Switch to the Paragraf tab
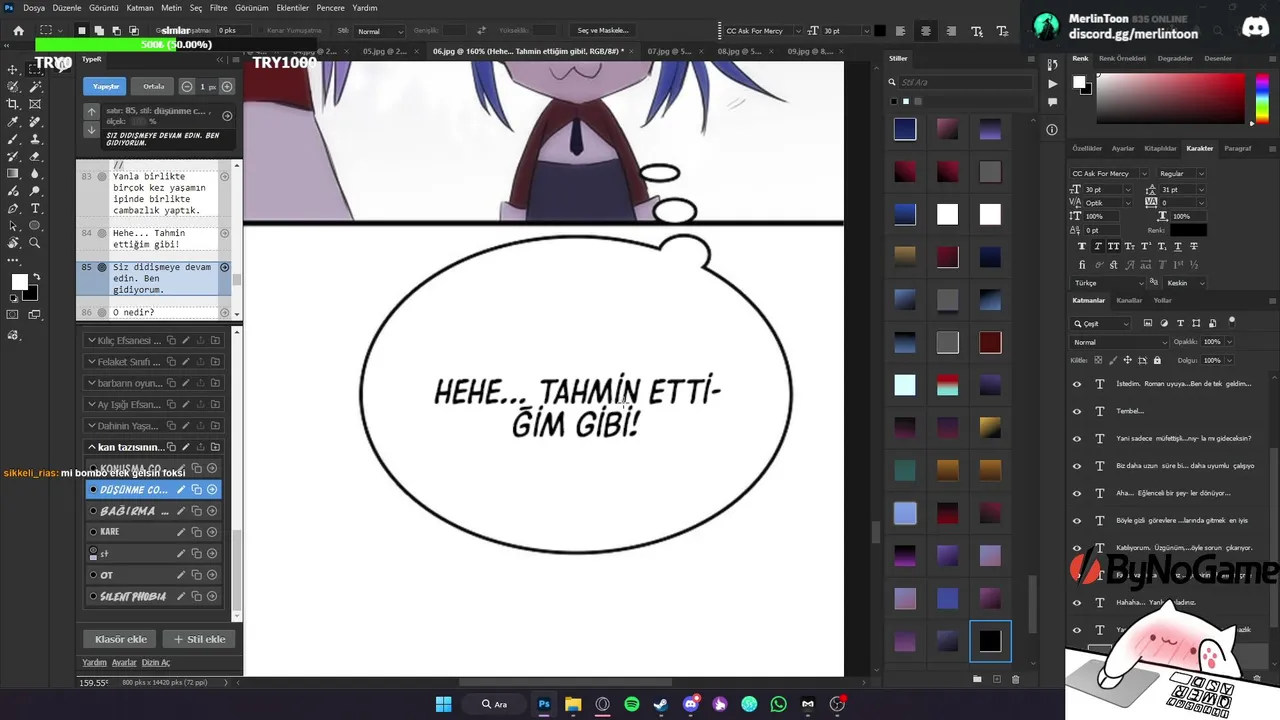1280x720 pixels. (1238, 148)
